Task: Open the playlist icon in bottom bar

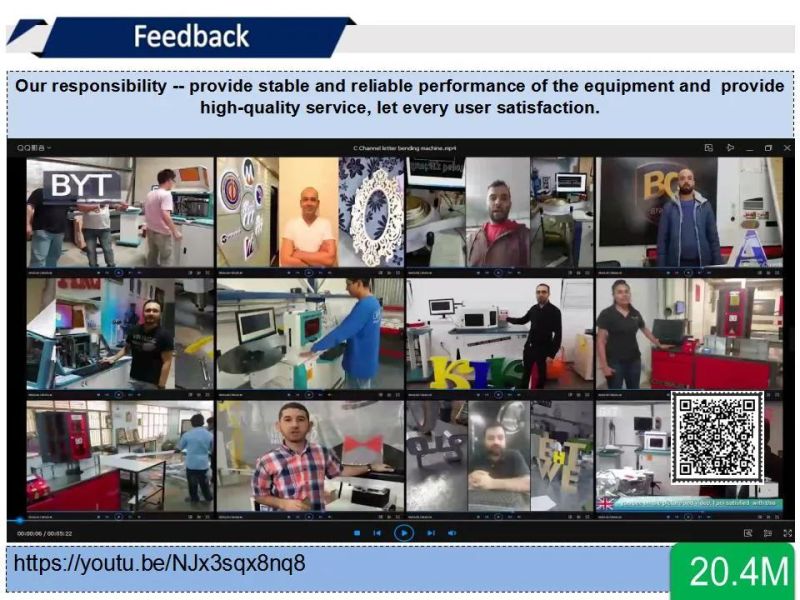Action: (767, 533)
